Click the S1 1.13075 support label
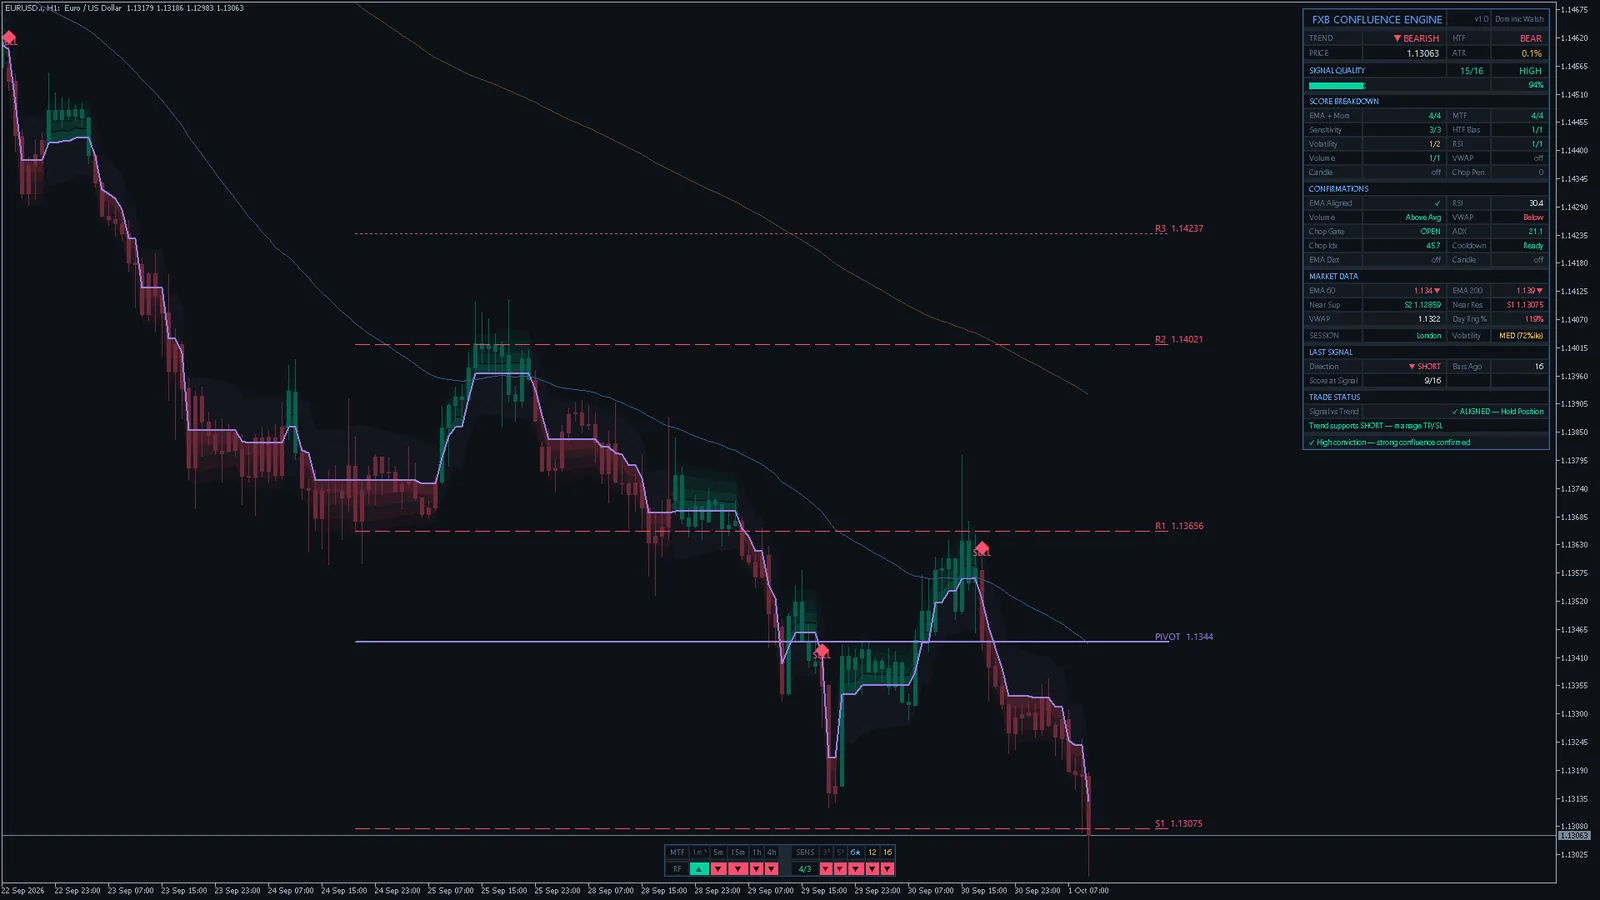 click(x=1179, y=824)
